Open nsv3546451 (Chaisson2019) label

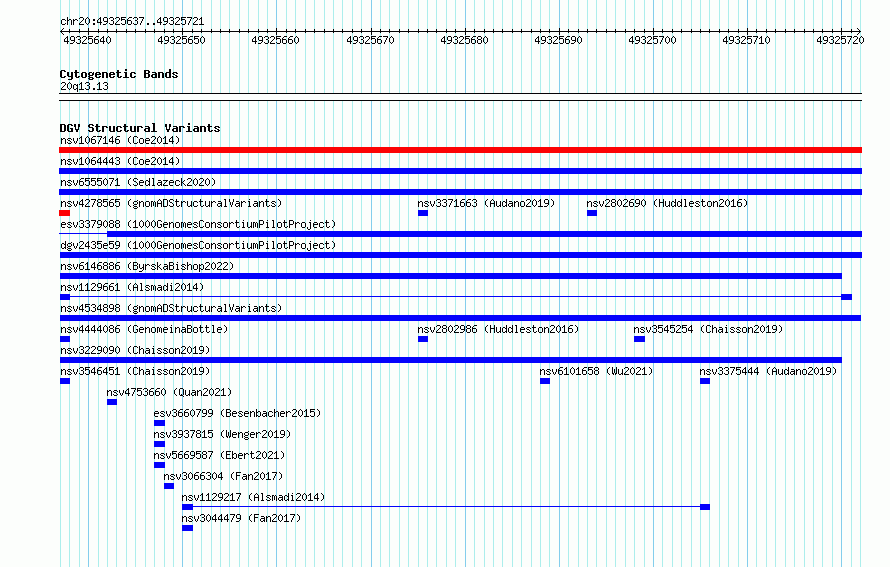[135, 371]
